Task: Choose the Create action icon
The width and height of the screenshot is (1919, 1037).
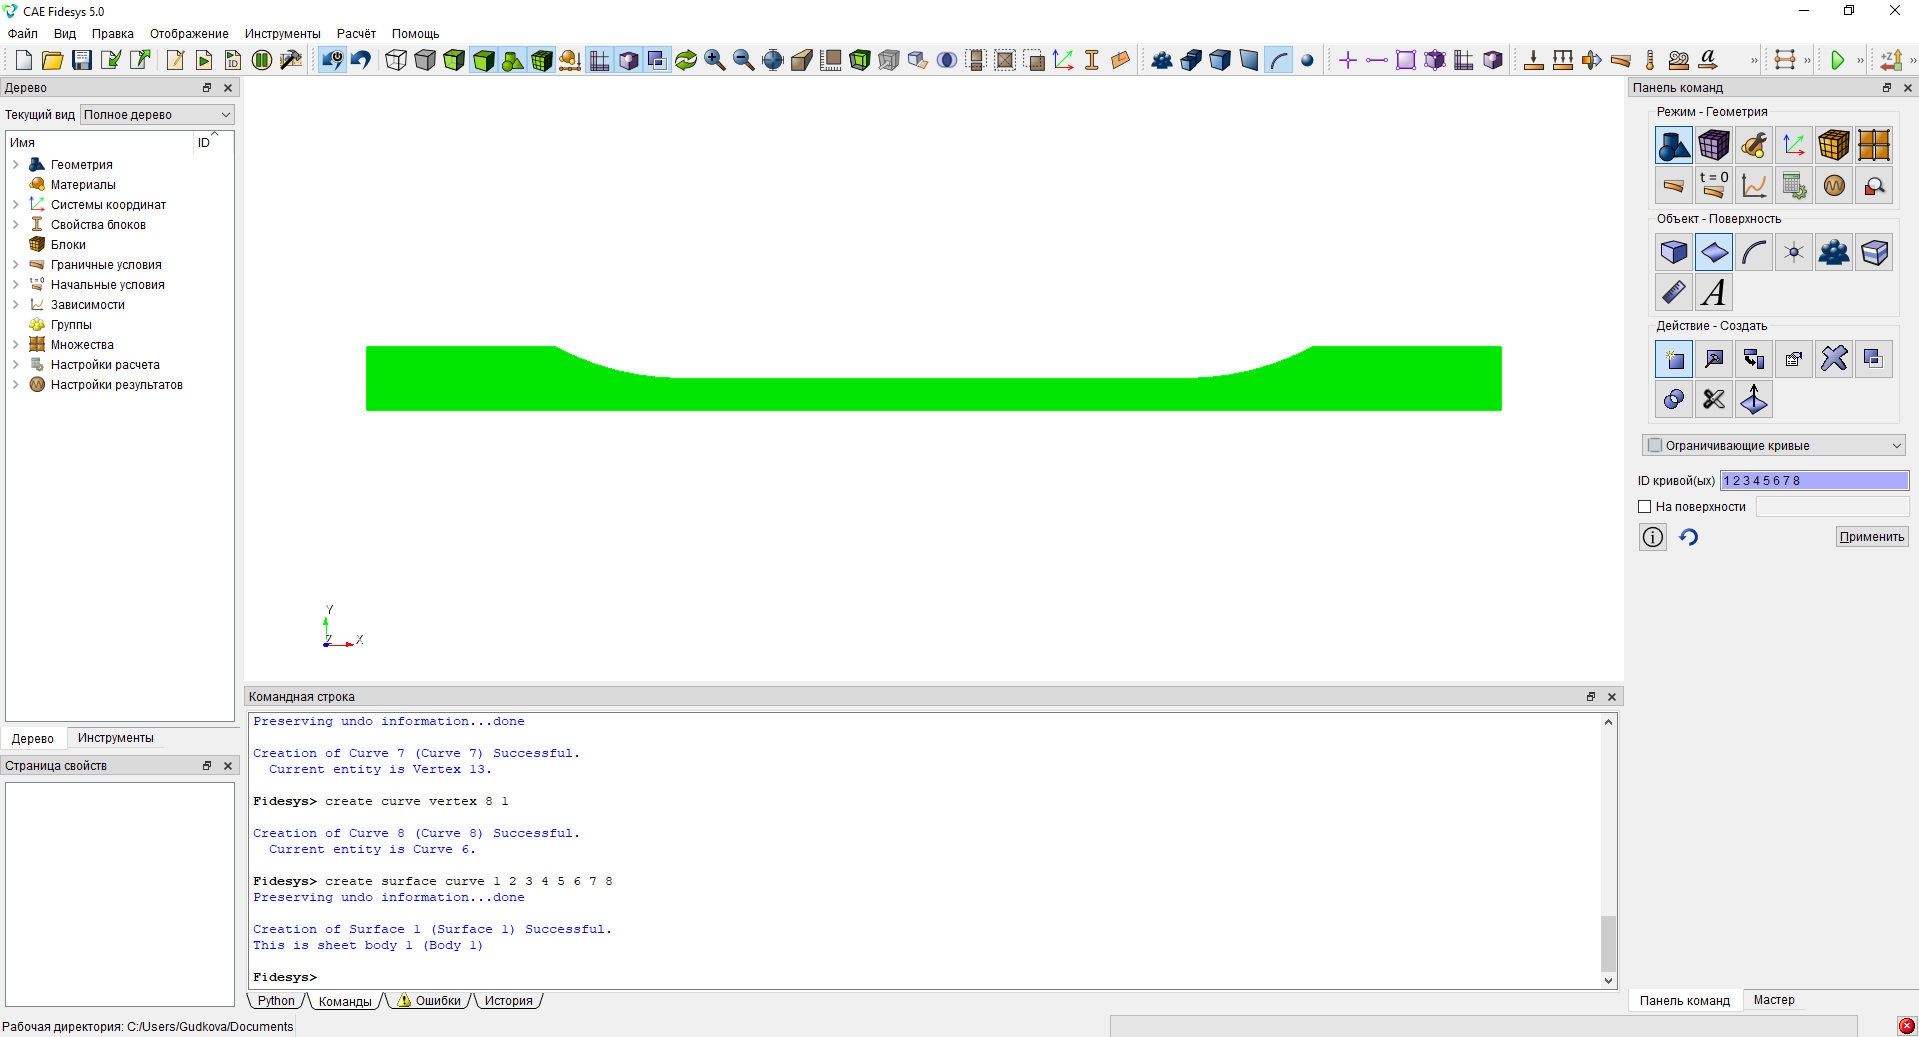Action: coord(1674,359)
